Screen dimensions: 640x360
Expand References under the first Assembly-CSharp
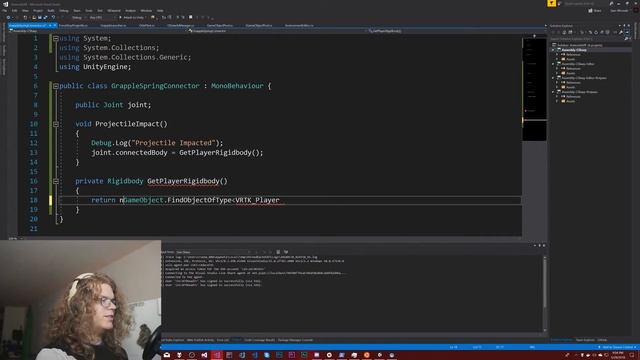(557, 55)
